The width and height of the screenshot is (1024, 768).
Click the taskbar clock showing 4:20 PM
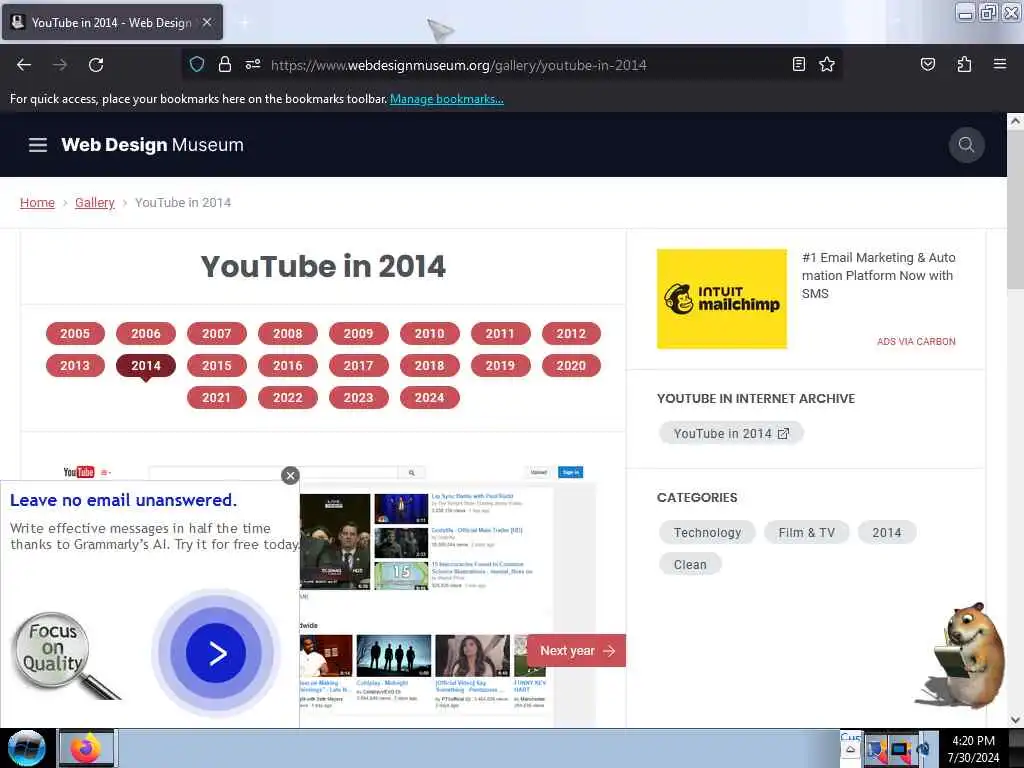[973, 748]
